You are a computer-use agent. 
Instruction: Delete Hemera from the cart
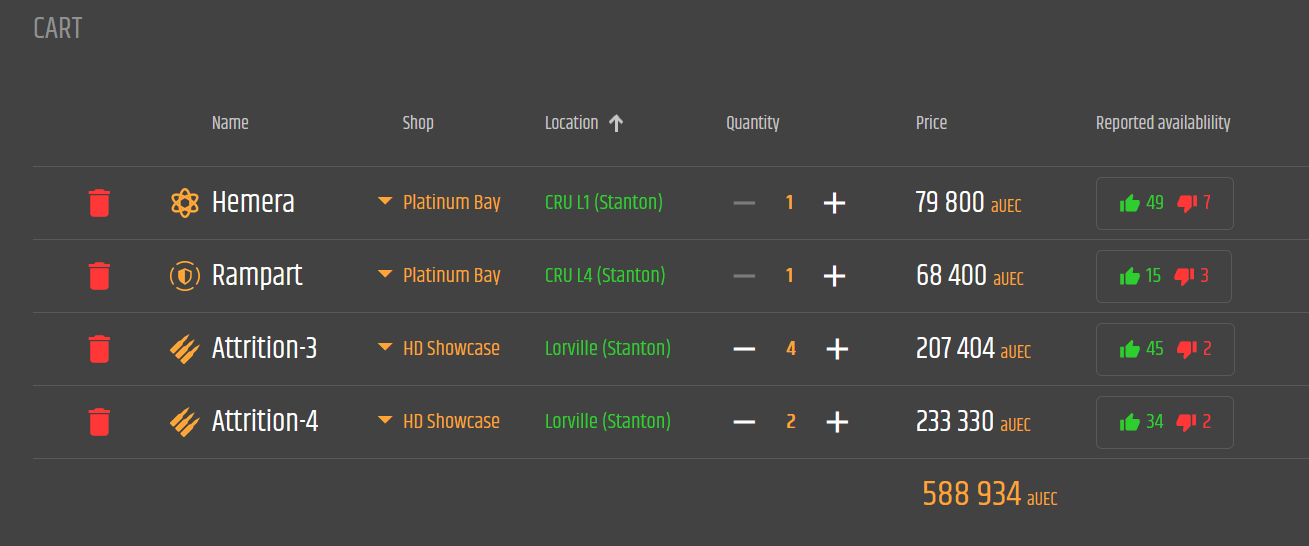(99, 203)
